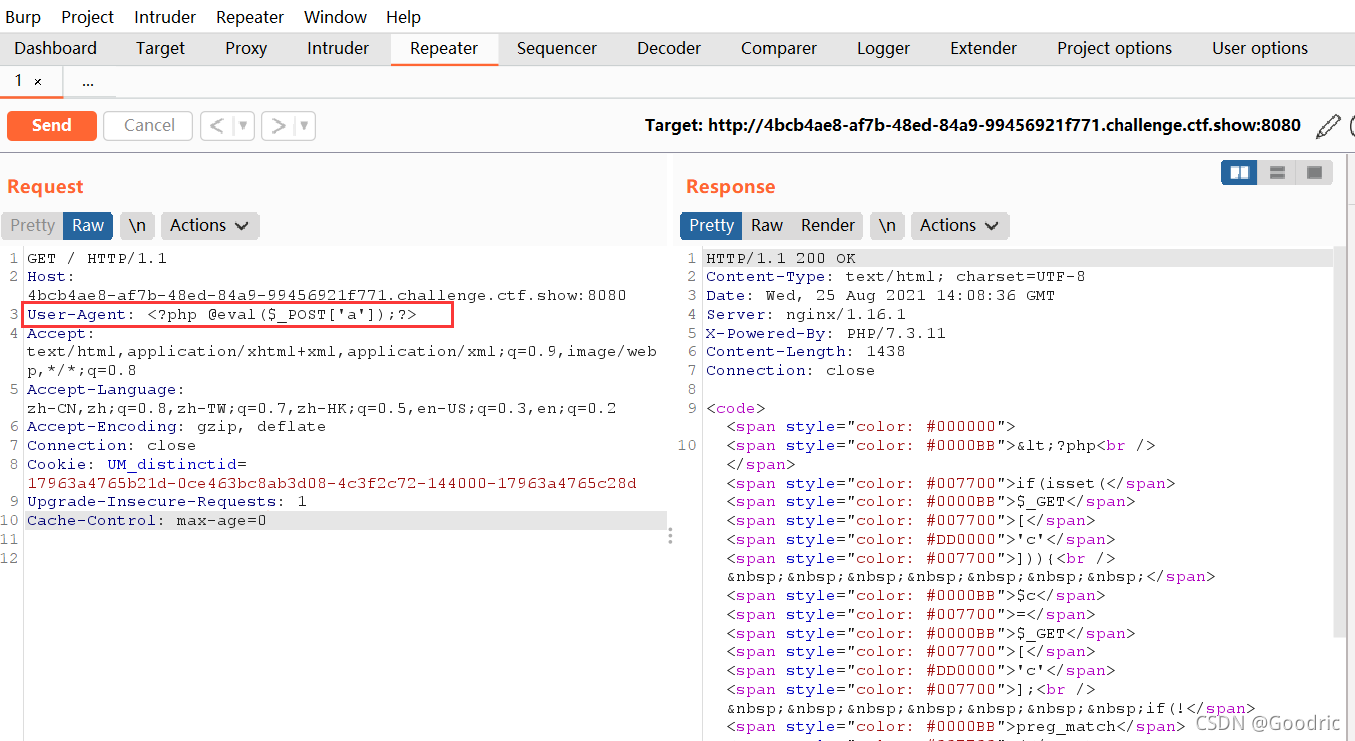Click the Upgrade-Insecure-Requests: 1 line
This screenshot has width=1355, height=741.
click(167, 502)
